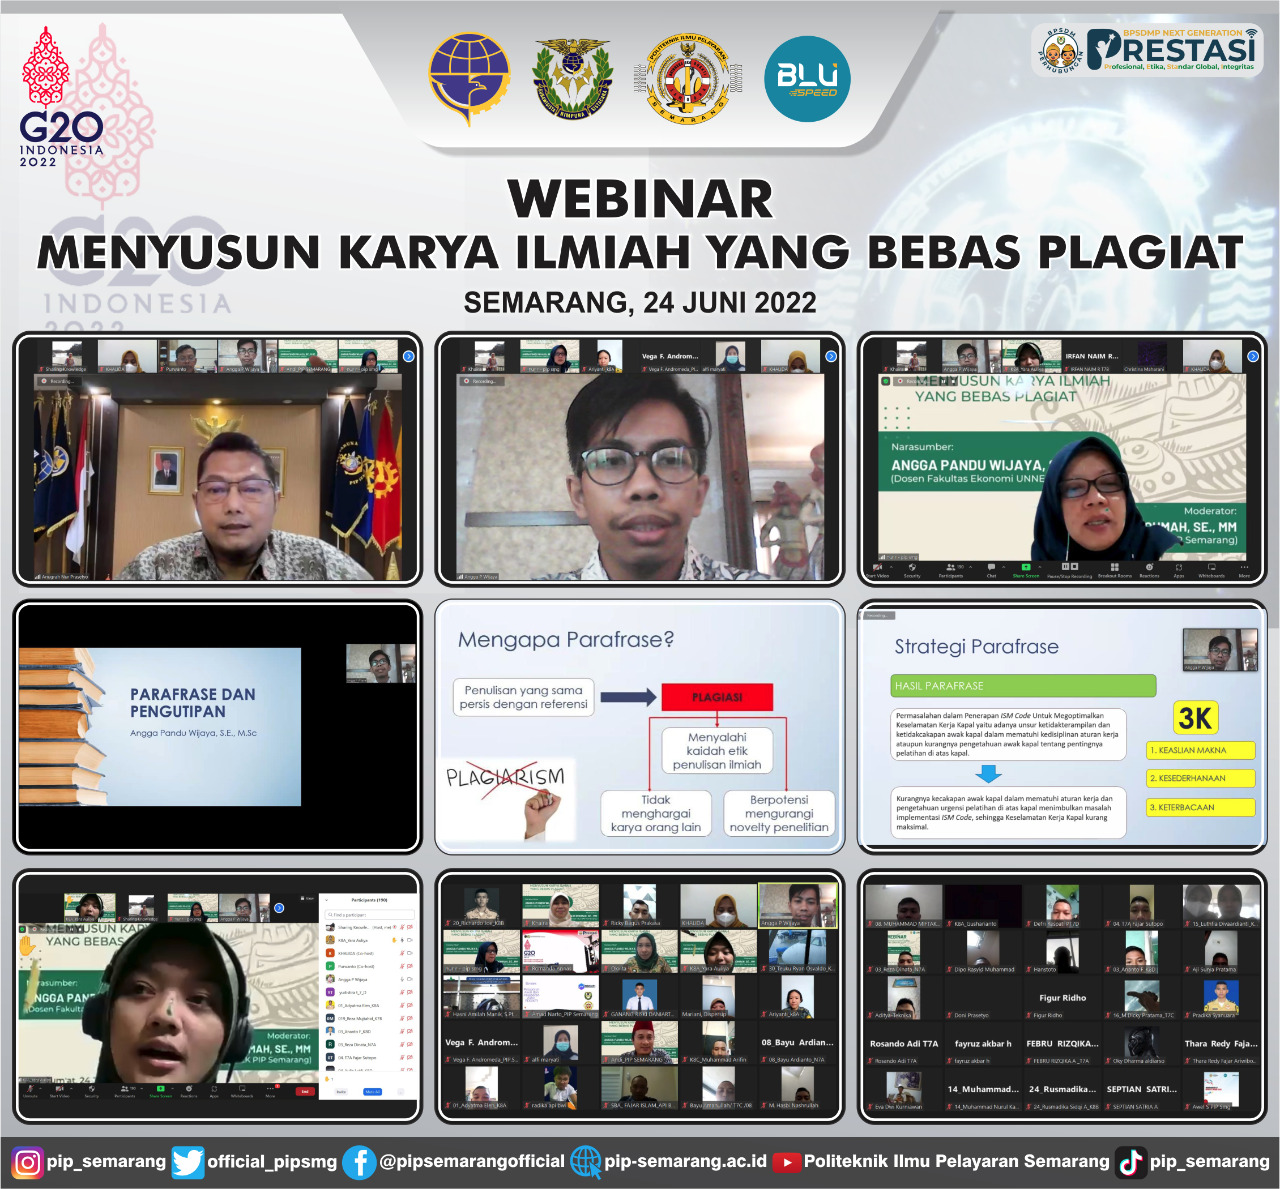Click the Twitter bird icon in the footer
This screenshot has height=1189, width=1280.
click(x=187, y=1162)
